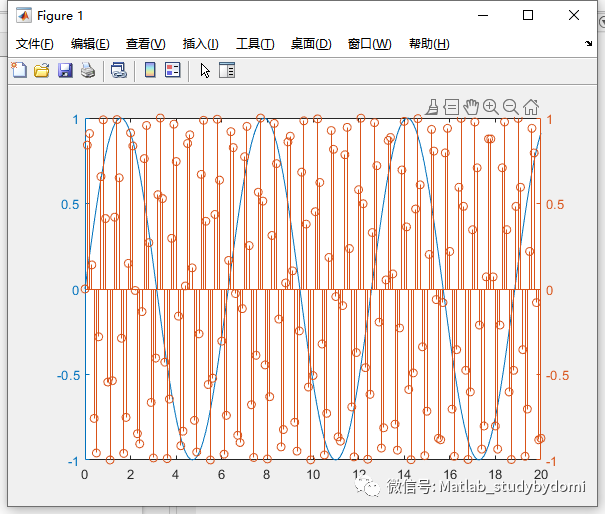Image resolution: width=605 pixels, height=514 pixels.
Task: Enable the Data Tips tool on the axes
Action: point(451,107)
